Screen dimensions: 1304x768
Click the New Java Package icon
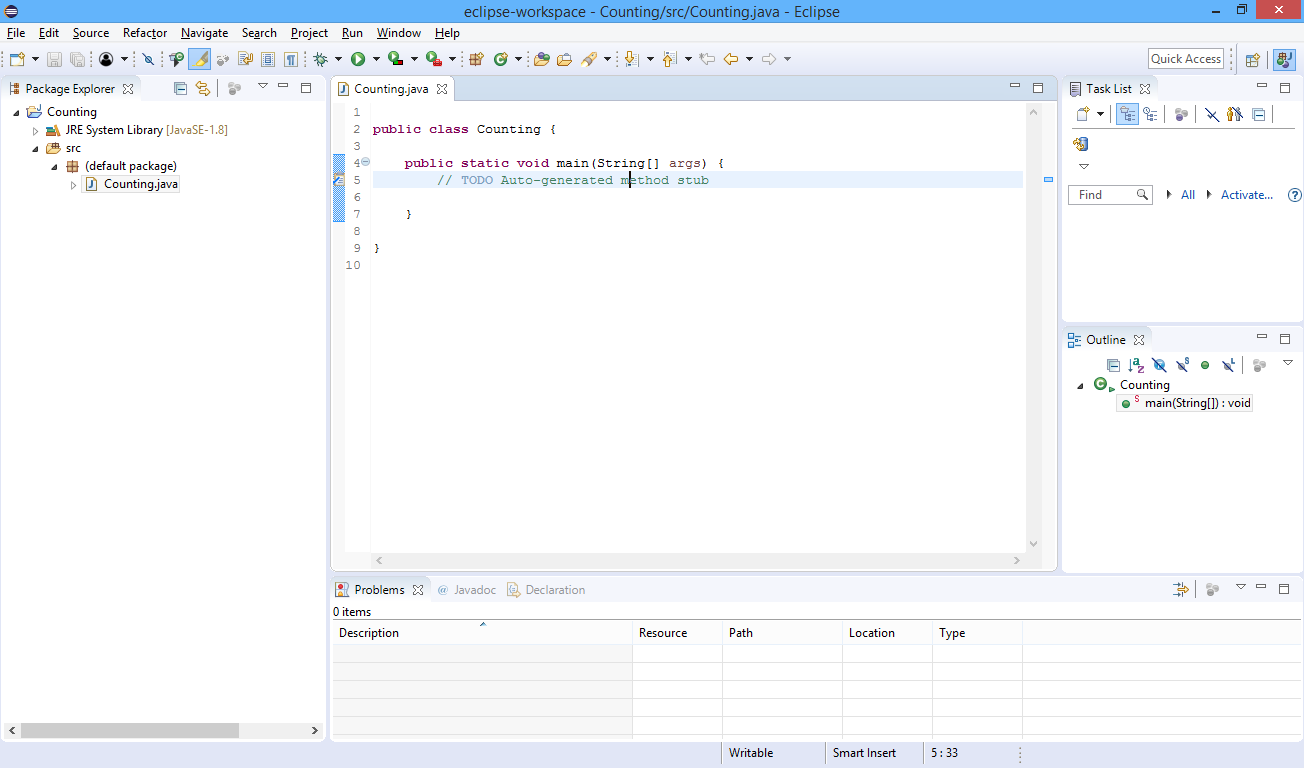coord(475,59)
